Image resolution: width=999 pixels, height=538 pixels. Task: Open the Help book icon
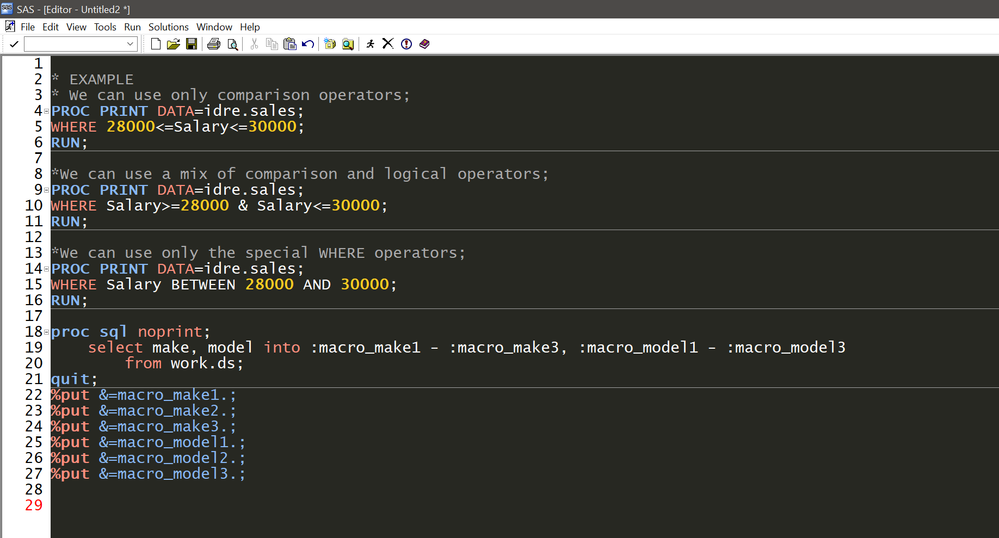coord(424,44)
